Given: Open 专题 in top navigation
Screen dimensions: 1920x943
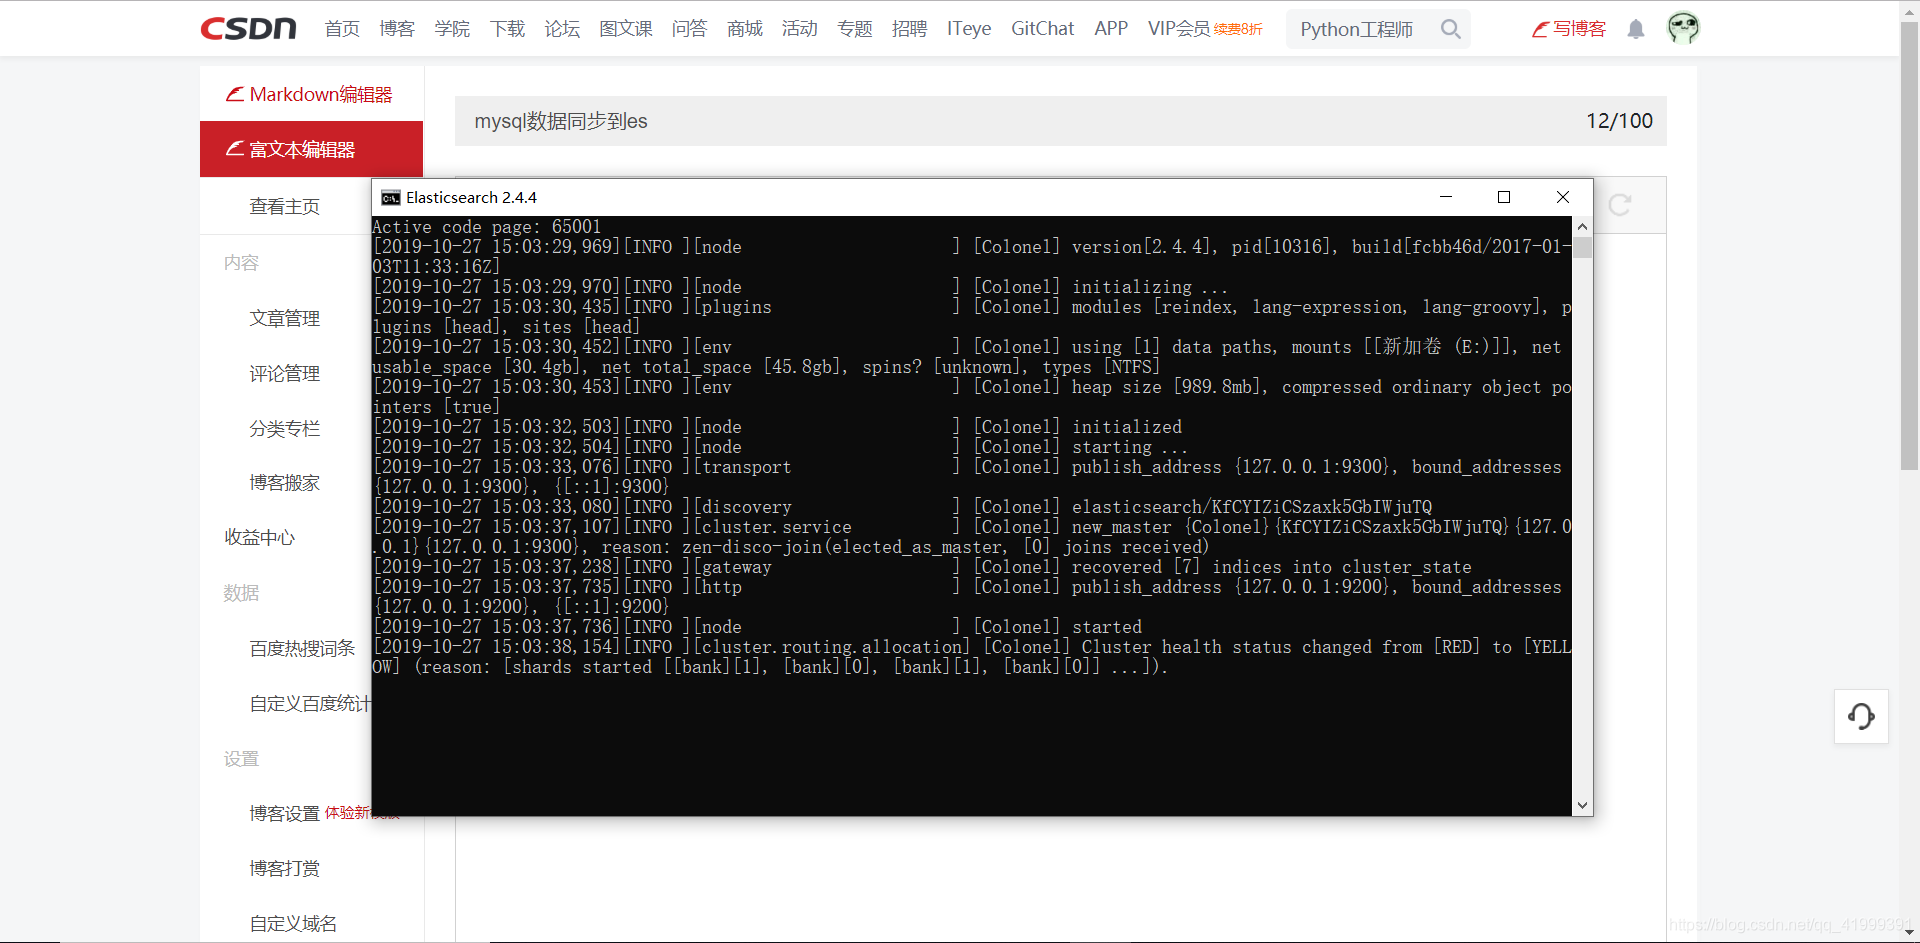Looking at the screenshot, I should [x=855, y=29].
